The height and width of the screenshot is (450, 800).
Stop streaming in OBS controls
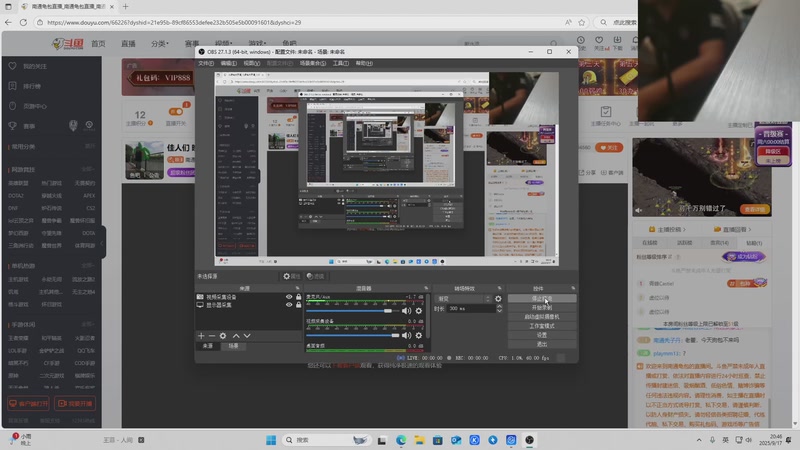click(542, 298)
